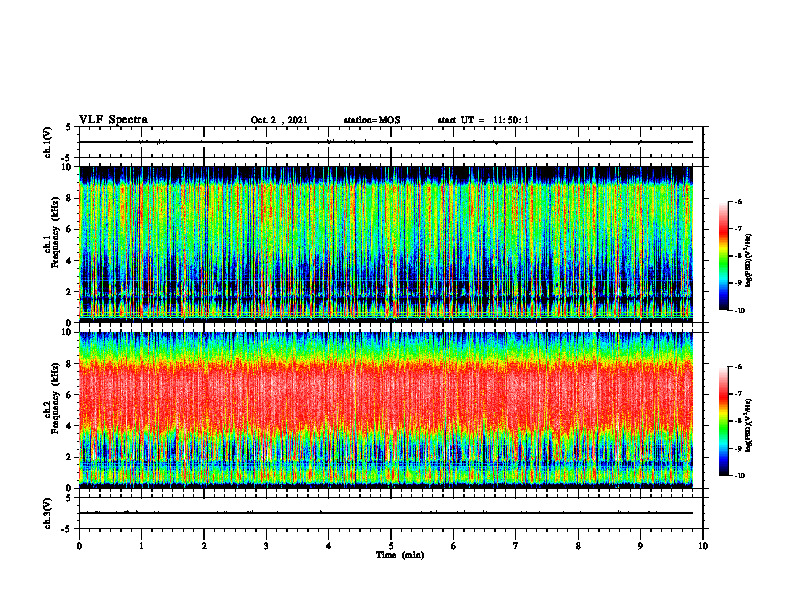Click the "VLF Spectra" plot title

tap(113, 120)
